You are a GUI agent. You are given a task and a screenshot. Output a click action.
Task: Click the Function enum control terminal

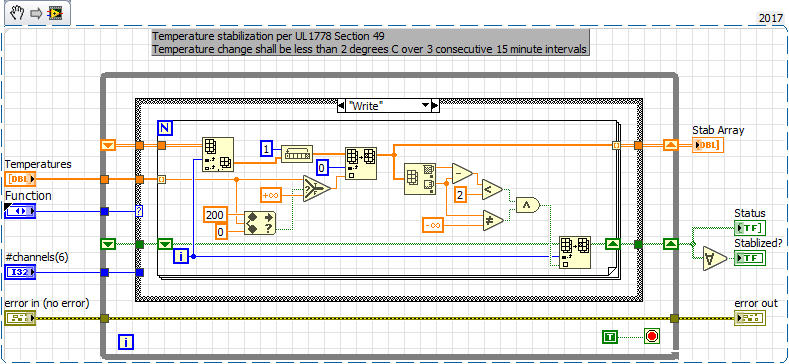(x=20, y=211)
